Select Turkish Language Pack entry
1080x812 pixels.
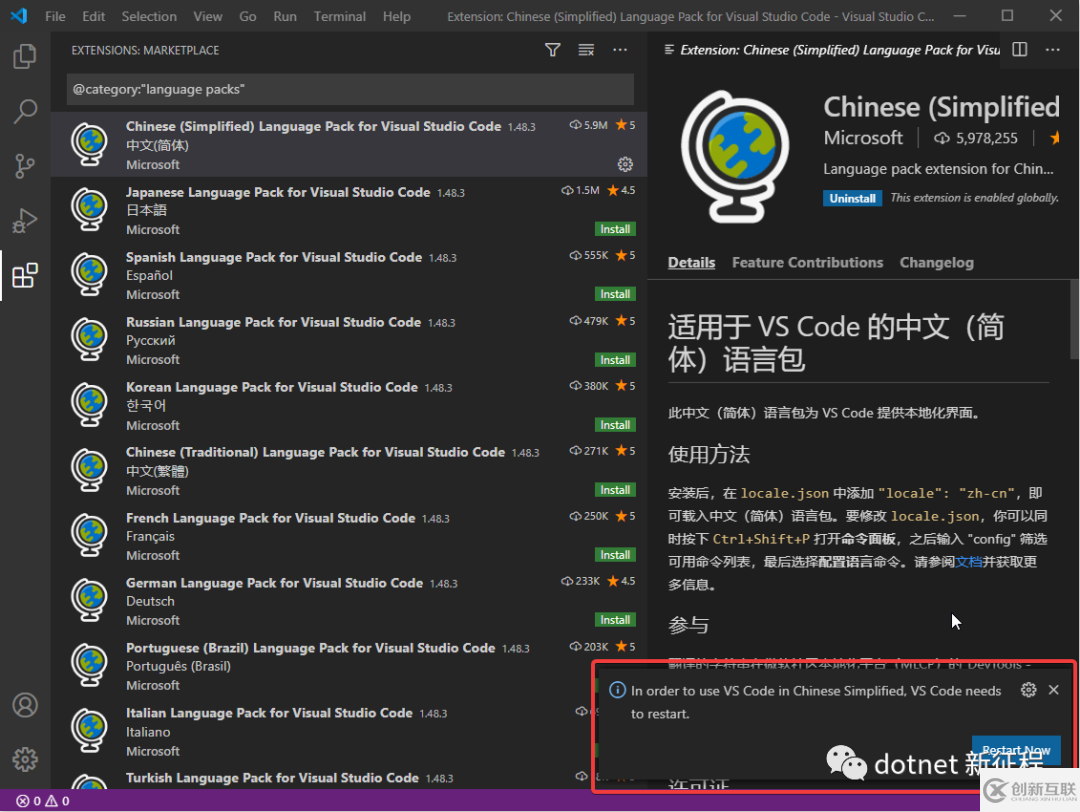tap(349, 779)
